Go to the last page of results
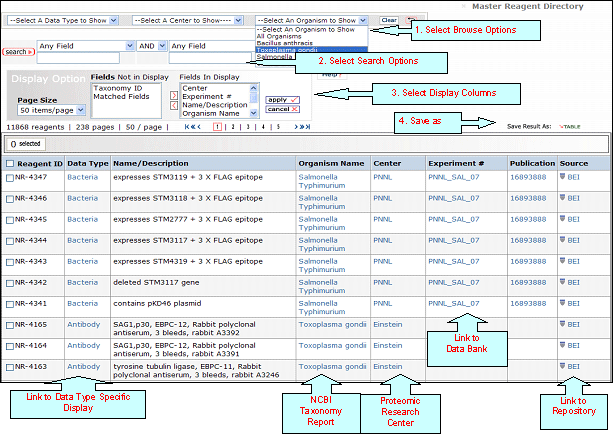Image resolution: width=614 pixels, height=434 pixels. (x=306, y=128)
